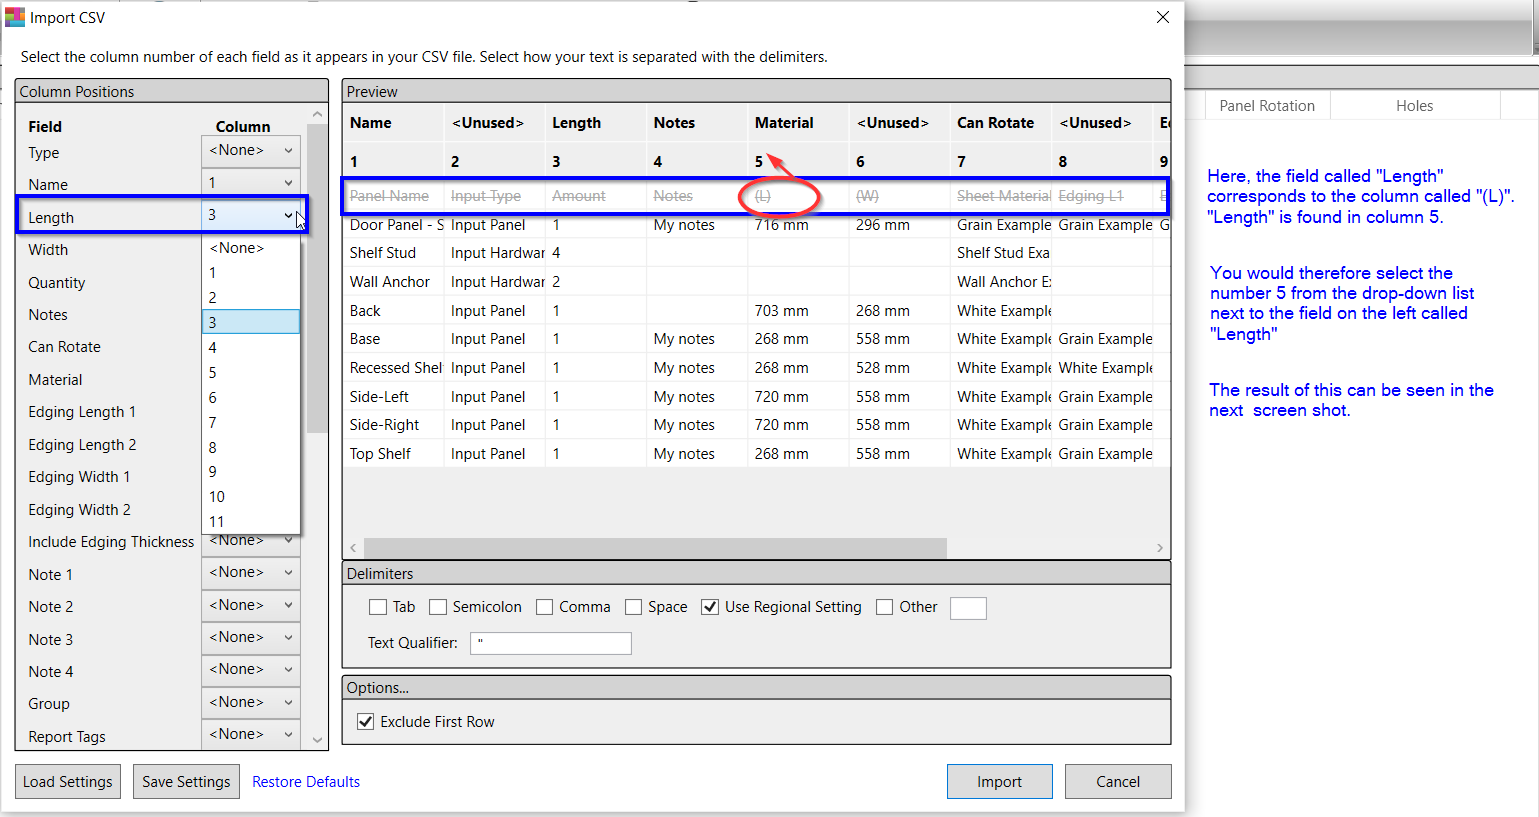The width and height of the screenshot is (1539, 817).
Task: Click the Import button
Action: tap(1000, 782)
